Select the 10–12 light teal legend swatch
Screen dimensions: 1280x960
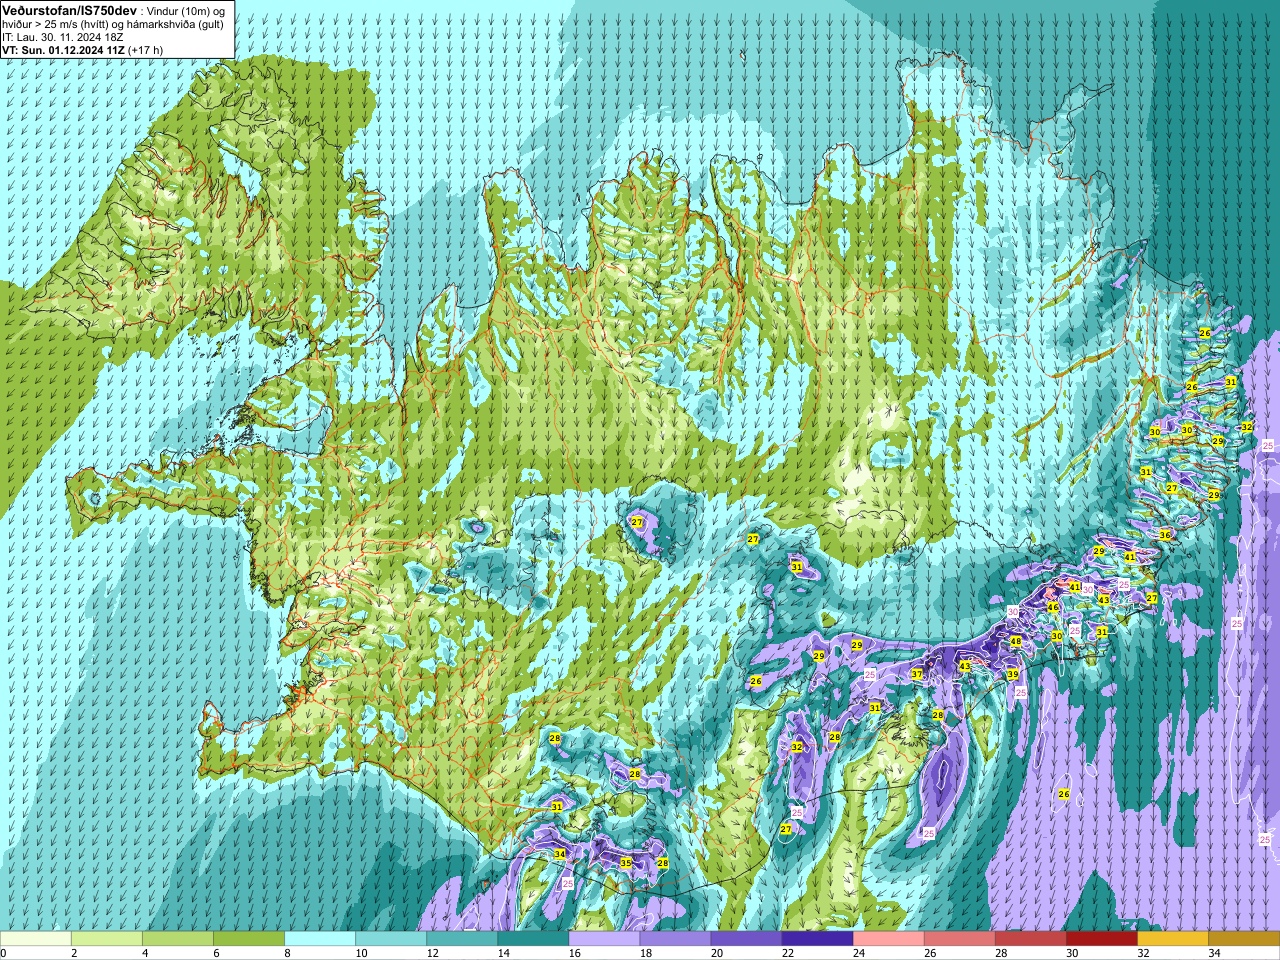point(391,939)
